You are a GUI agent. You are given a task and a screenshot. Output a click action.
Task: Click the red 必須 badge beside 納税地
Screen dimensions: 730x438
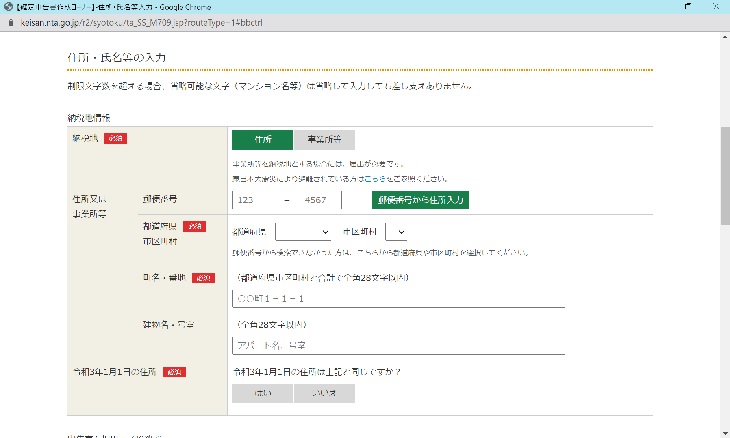[x=115, y=138]
